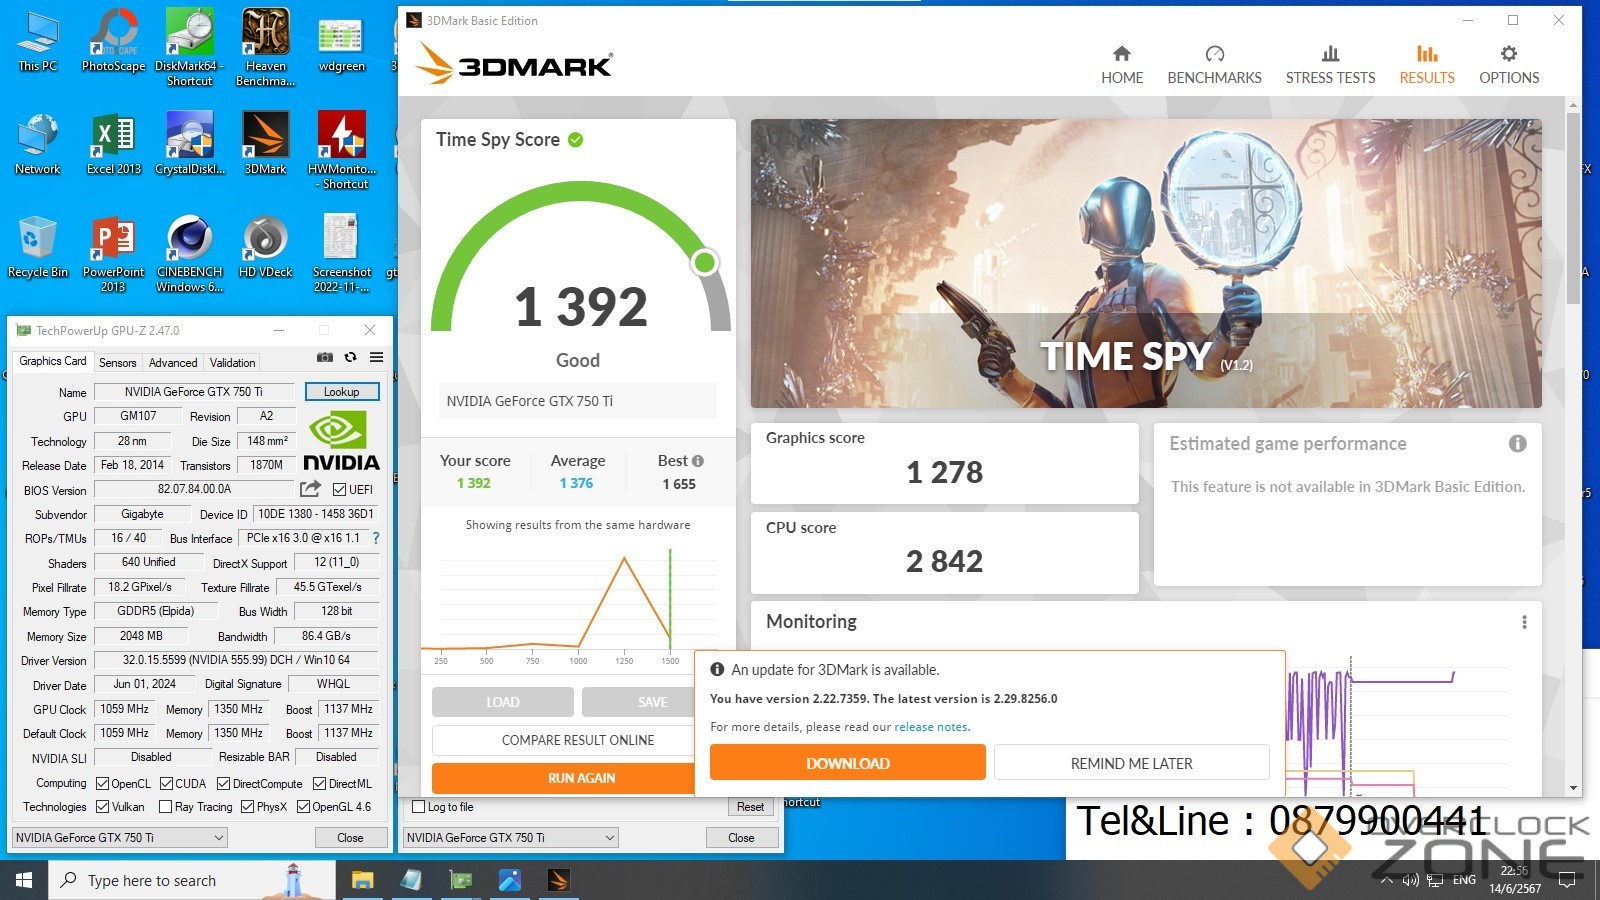Open the RESULTS tab in 3DMark
Viewport: 1600px width, 900px height.
point(1427,65)
